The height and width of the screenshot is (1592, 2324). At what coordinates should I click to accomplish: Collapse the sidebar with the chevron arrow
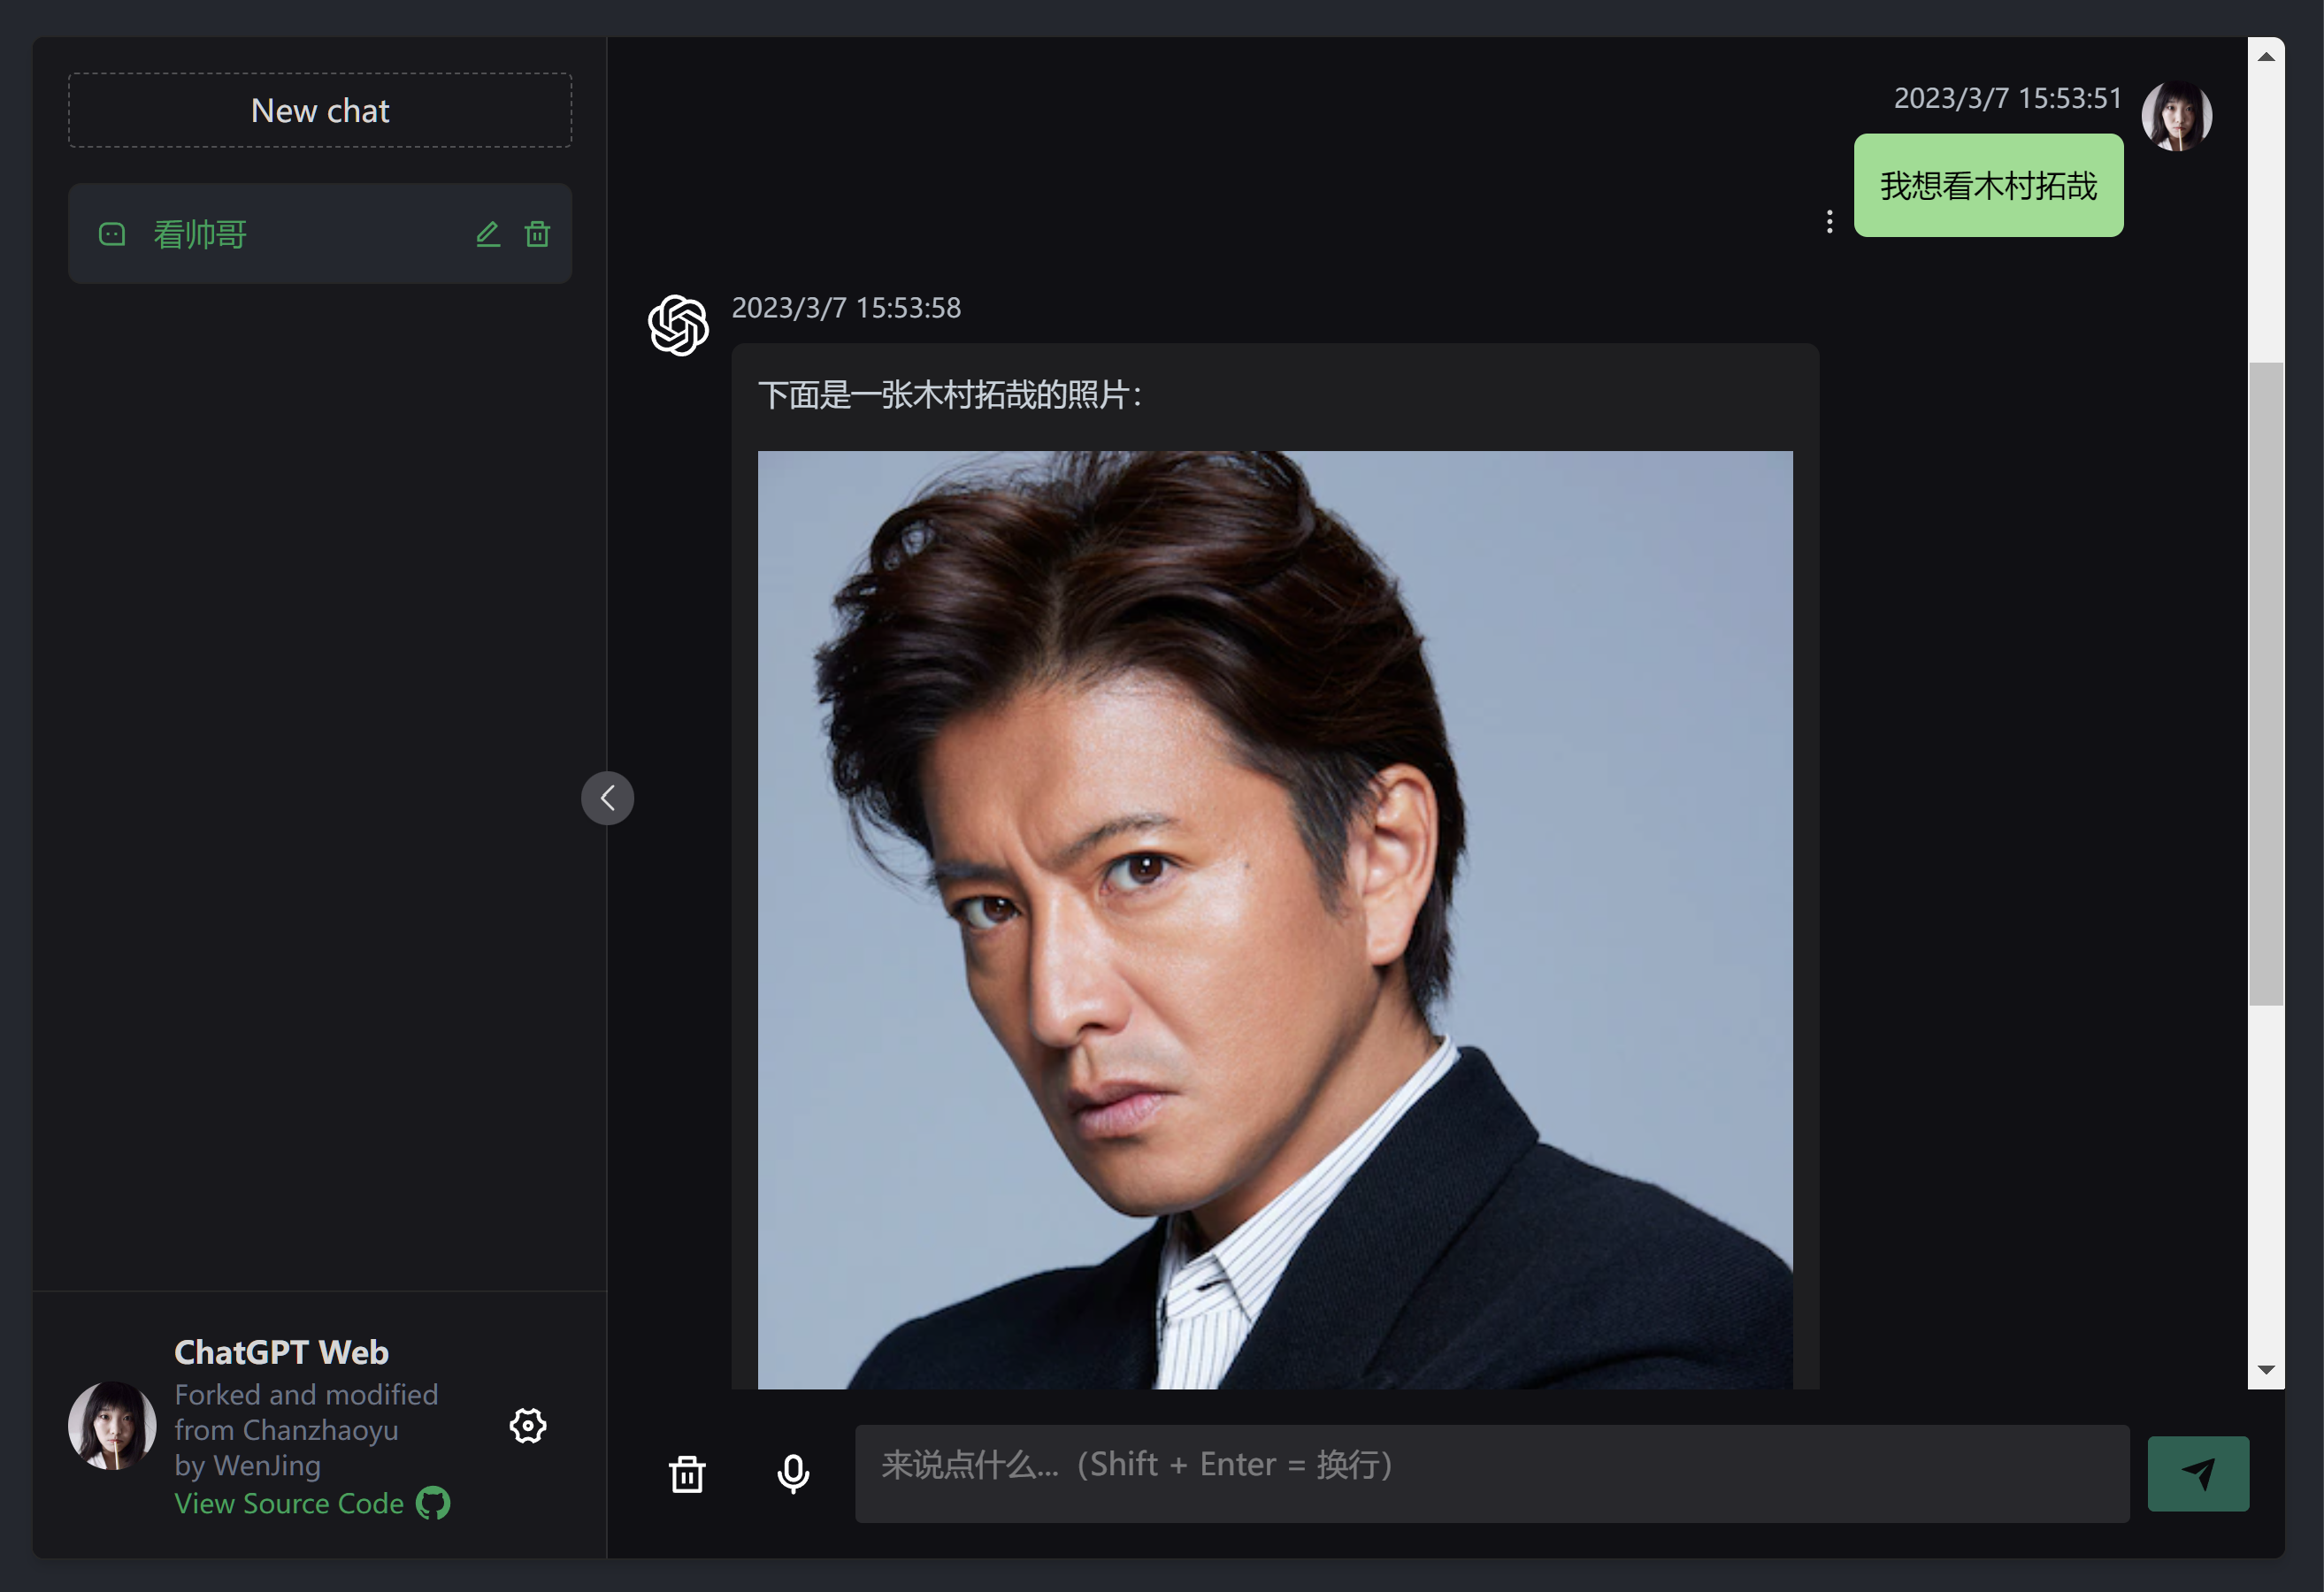coord(607,798)
